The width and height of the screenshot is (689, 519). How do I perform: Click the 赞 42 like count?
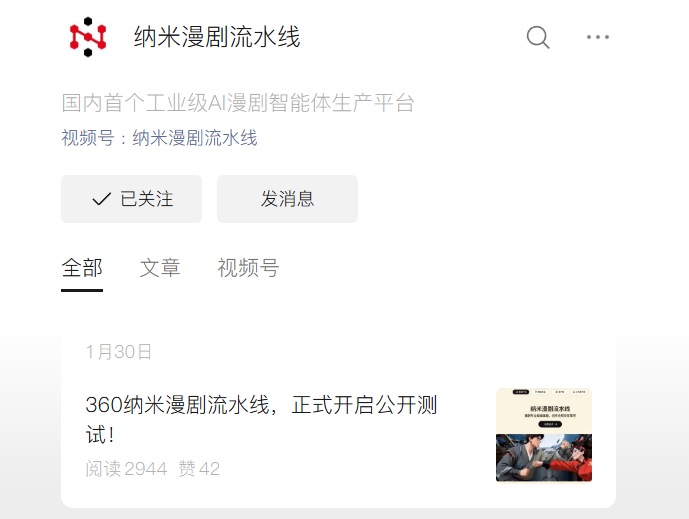199,469
